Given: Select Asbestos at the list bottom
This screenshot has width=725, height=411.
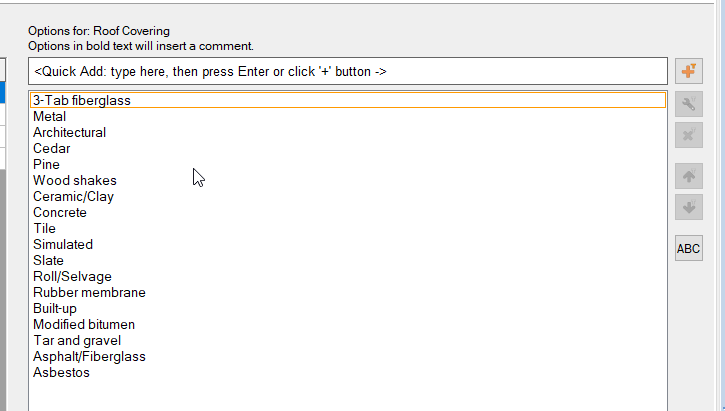Looking at the screenshot, I should coord(61,373).
